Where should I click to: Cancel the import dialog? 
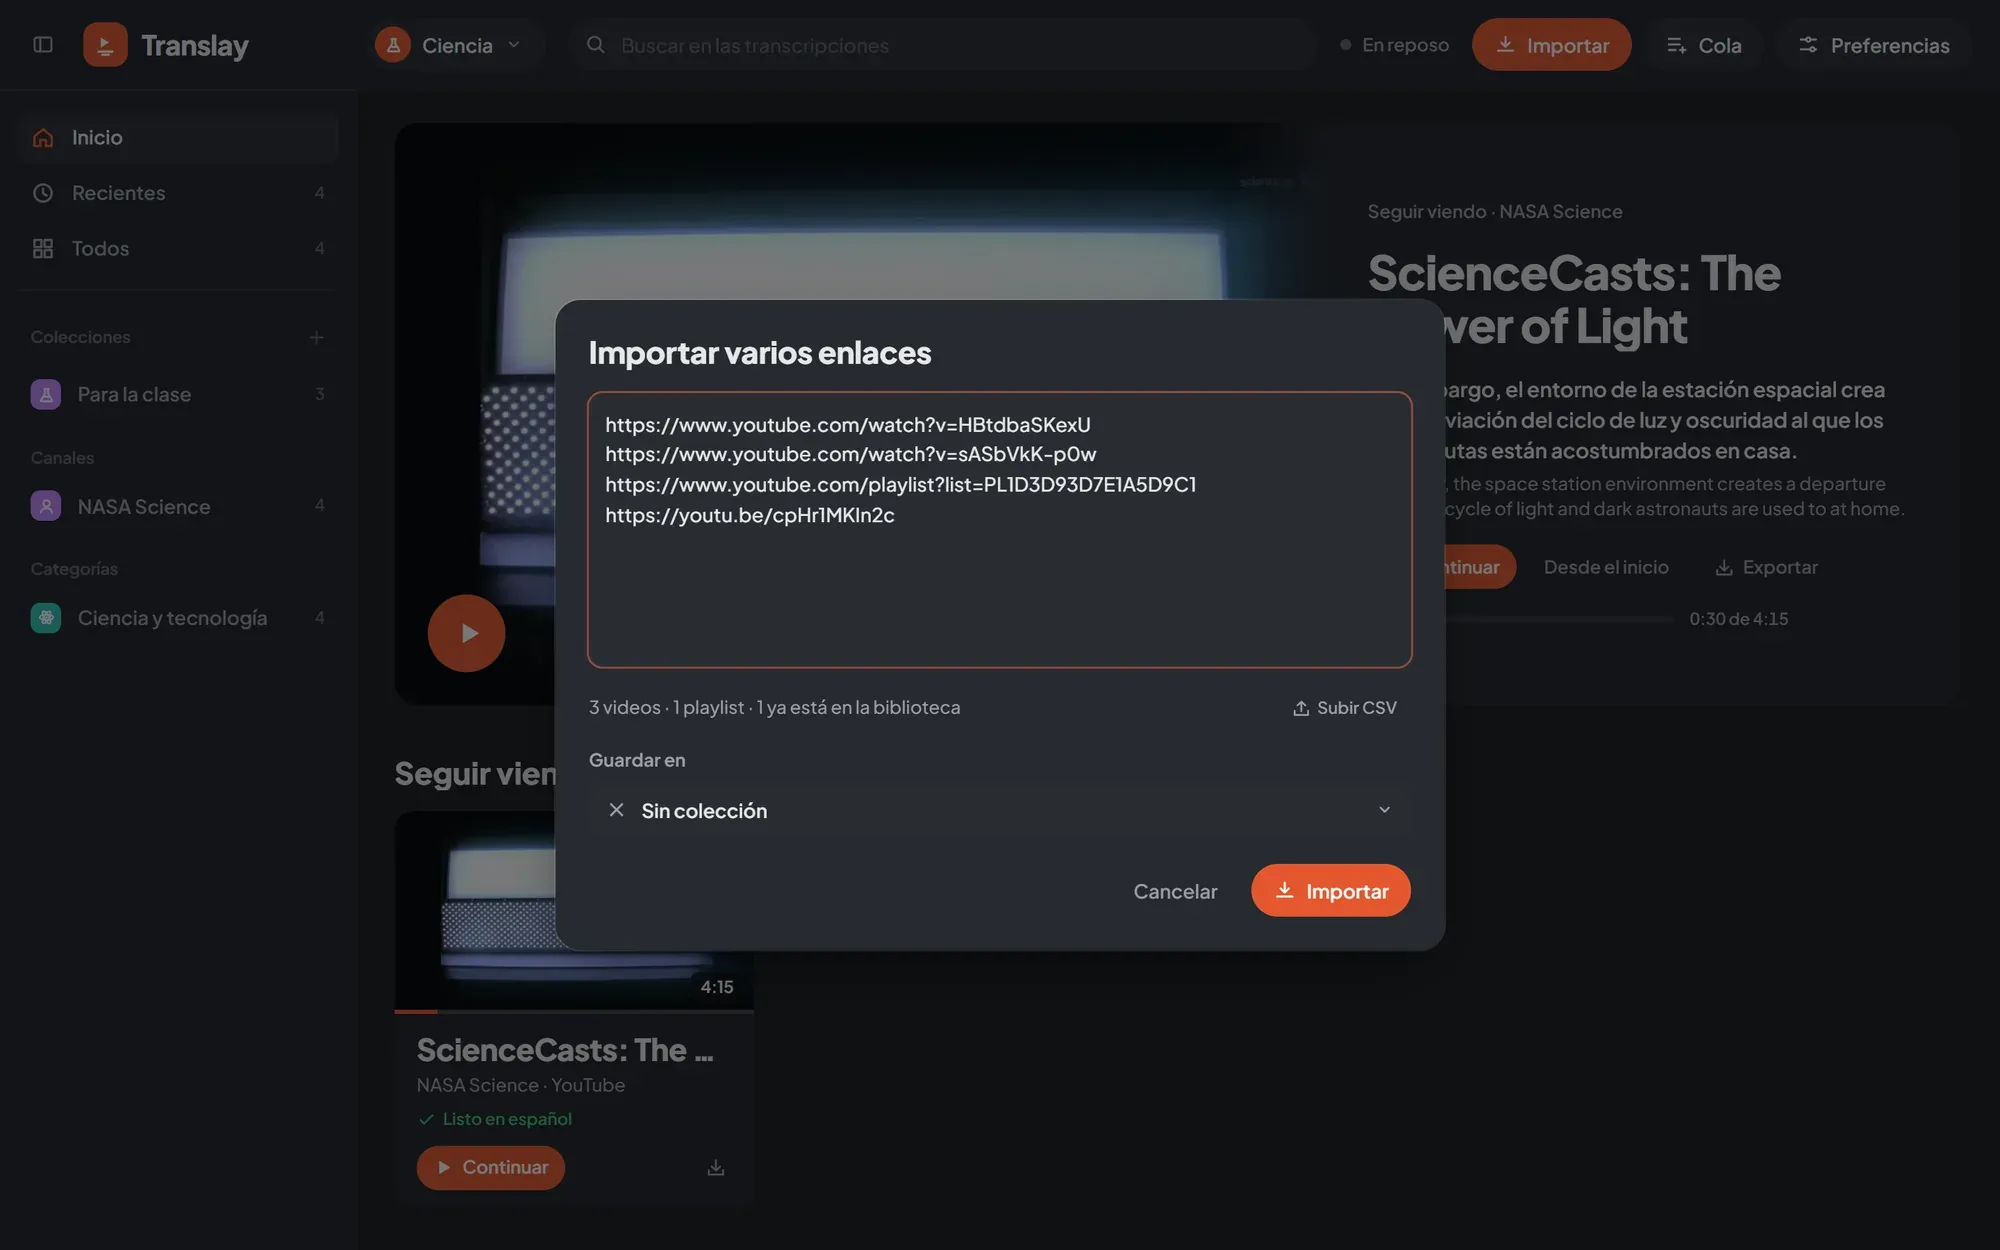click(1175, 891)
